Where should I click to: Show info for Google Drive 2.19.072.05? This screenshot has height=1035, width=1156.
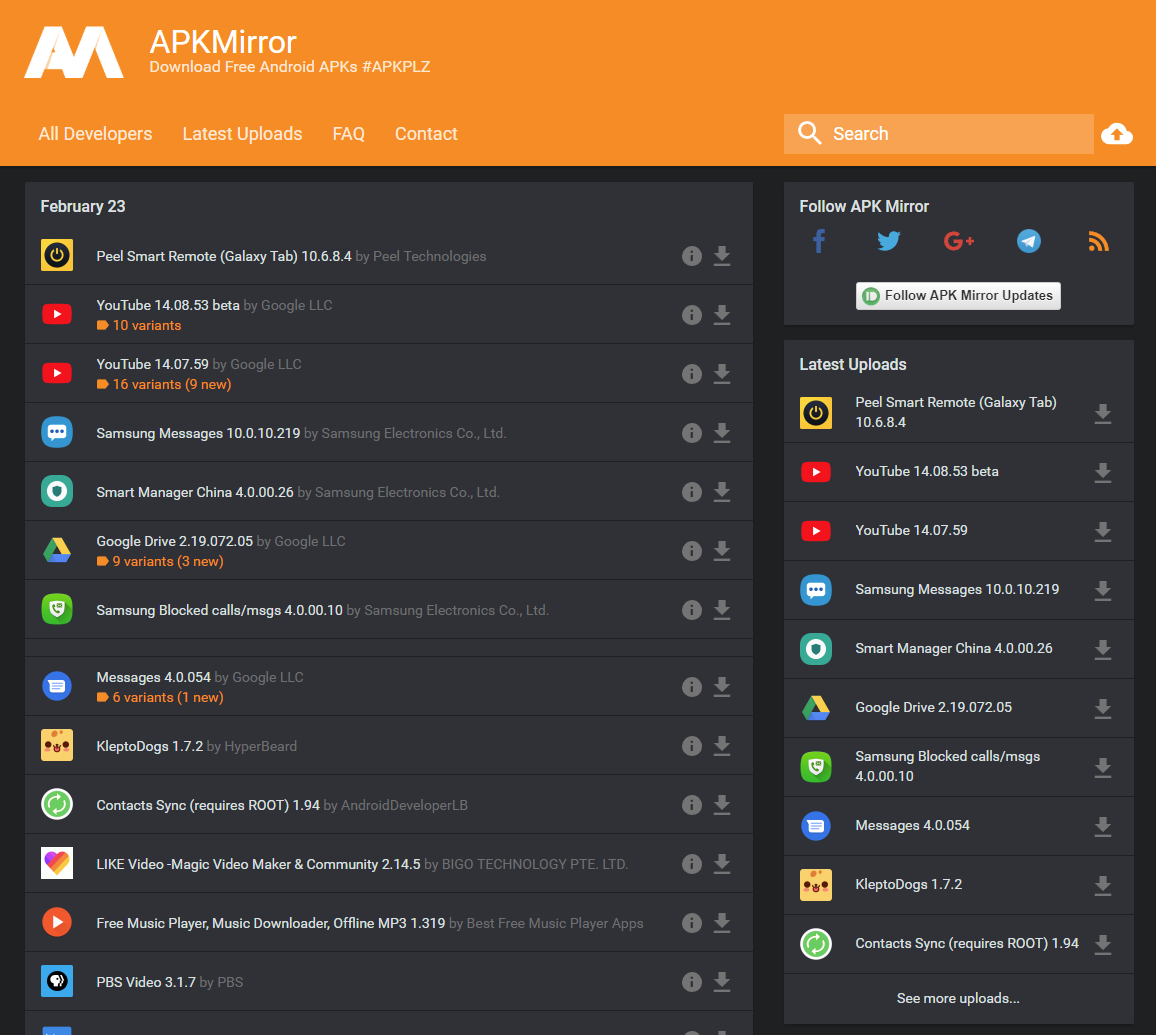692,551
